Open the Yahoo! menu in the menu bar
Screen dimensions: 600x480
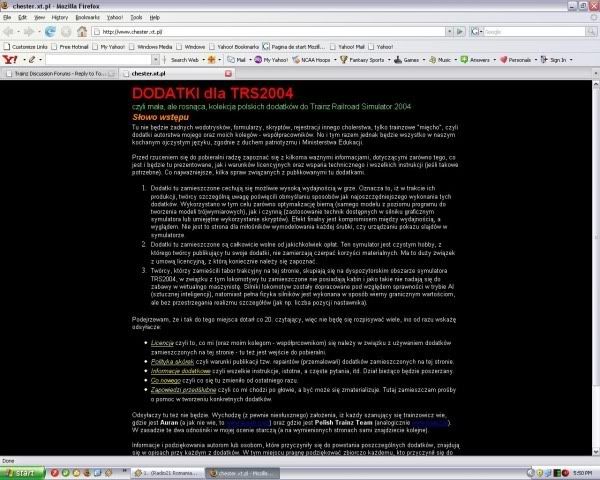tap(115, 17)
